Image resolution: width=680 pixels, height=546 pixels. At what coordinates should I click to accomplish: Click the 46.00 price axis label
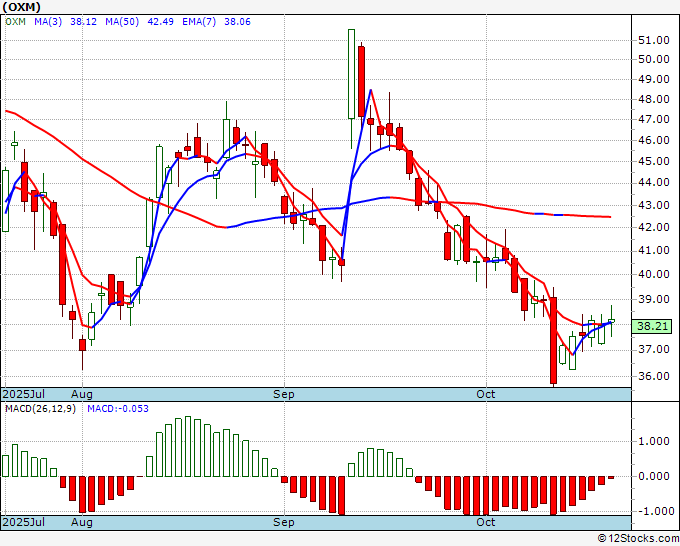click(x=654, y=140)
